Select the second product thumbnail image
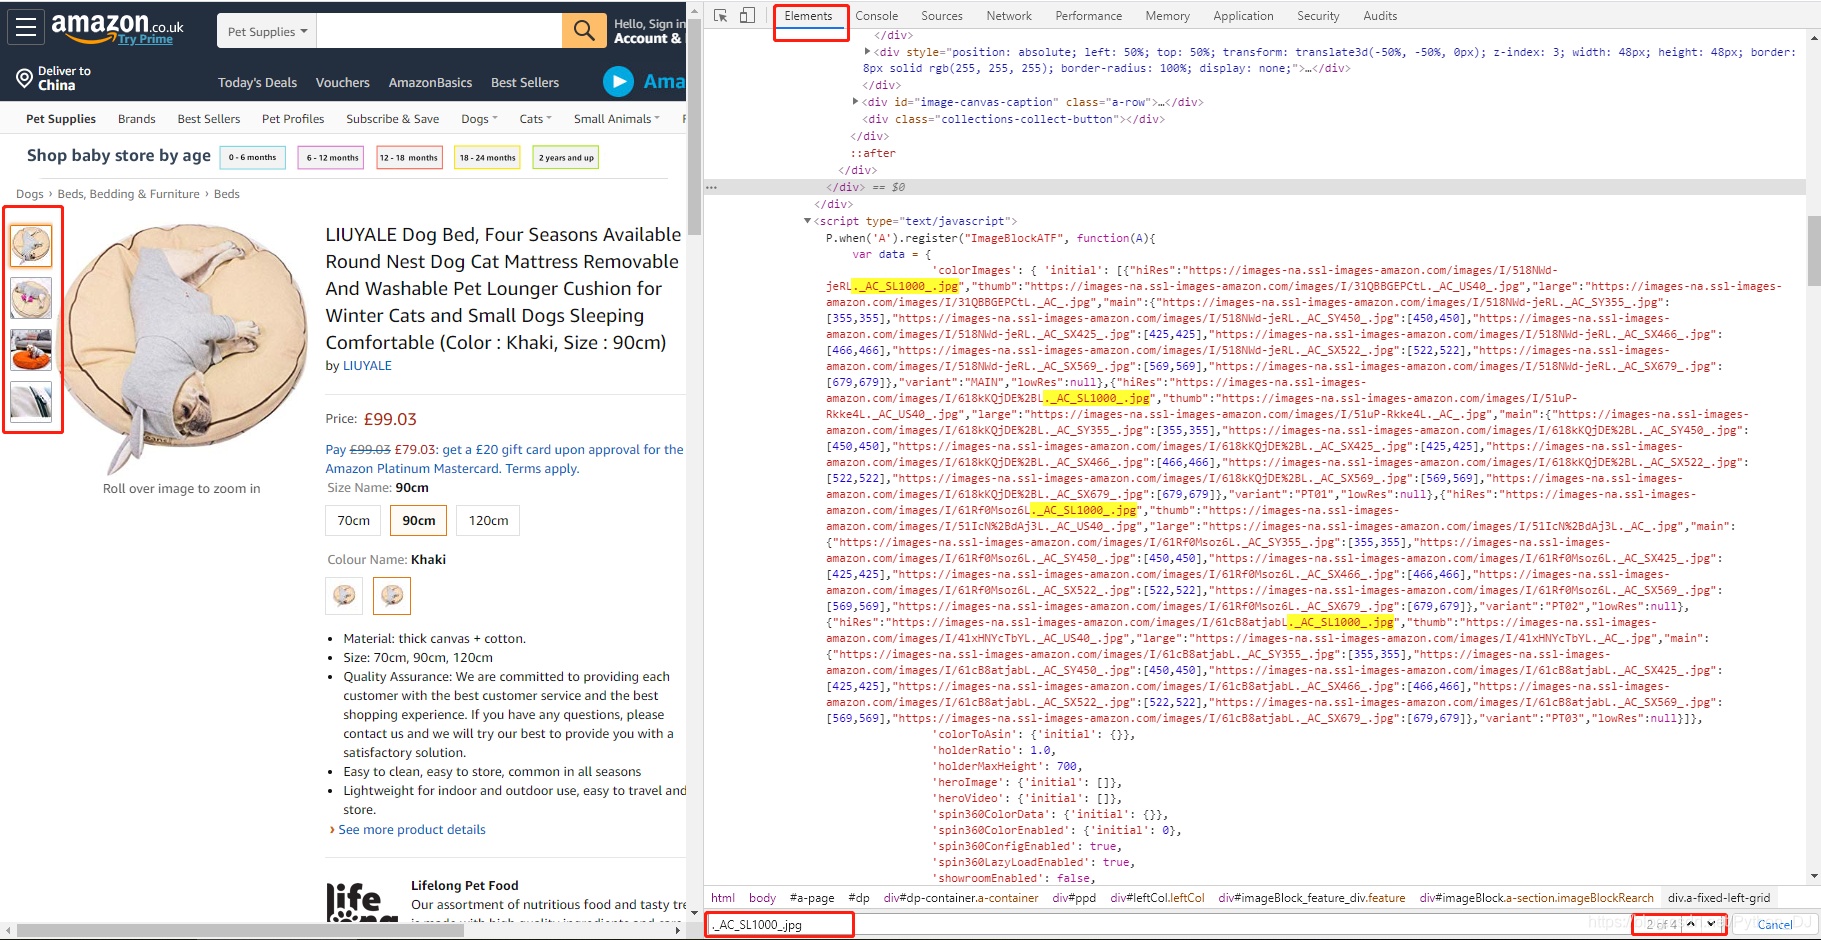 31,297
